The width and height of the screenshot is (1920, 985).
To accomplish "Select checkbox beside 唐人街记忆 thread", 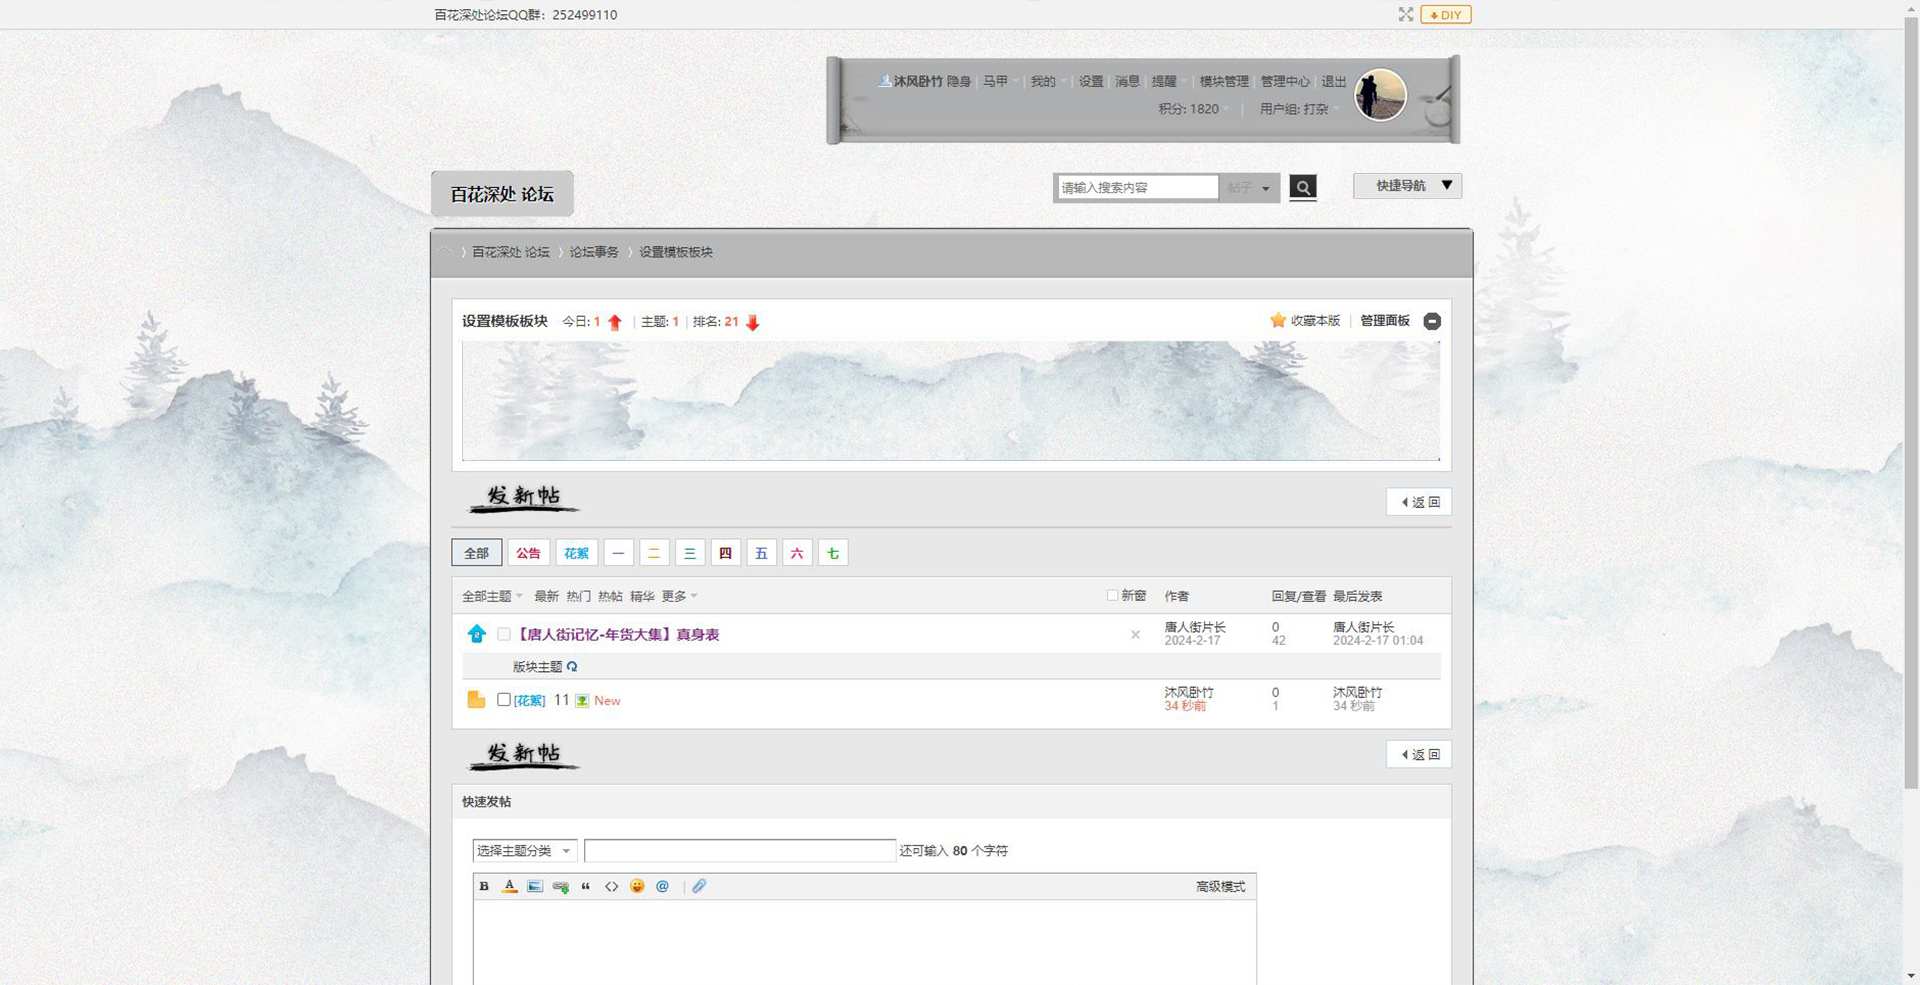I will point(504,634).
